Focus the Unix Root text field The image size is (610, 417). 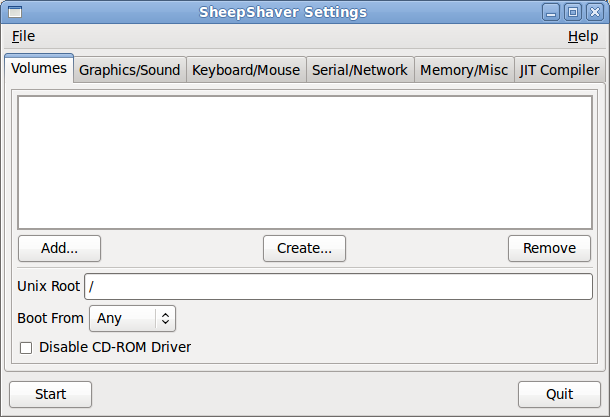(x=338, y=287)
